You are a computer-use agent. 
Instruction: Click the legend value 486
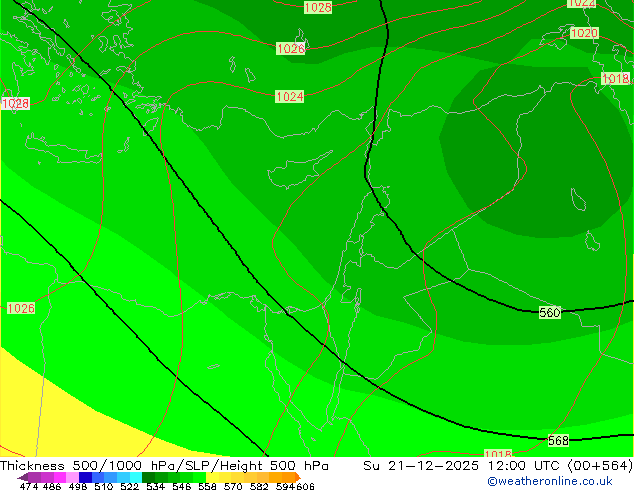coord(52,486)
